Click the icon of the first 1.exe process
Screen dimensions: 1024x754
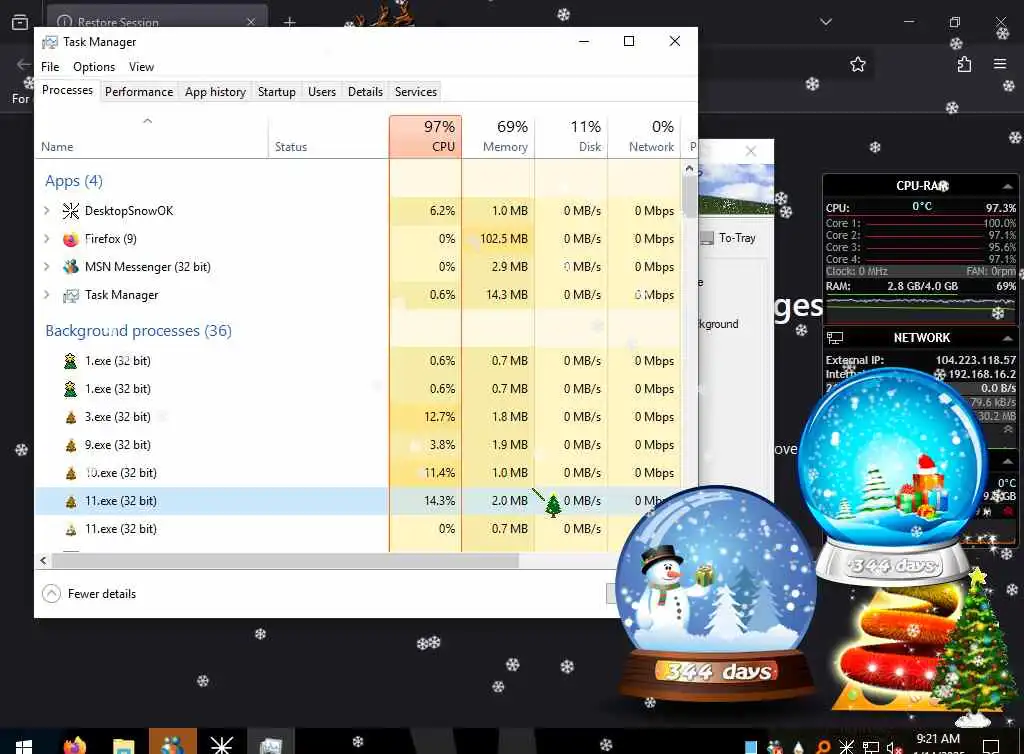71,361
